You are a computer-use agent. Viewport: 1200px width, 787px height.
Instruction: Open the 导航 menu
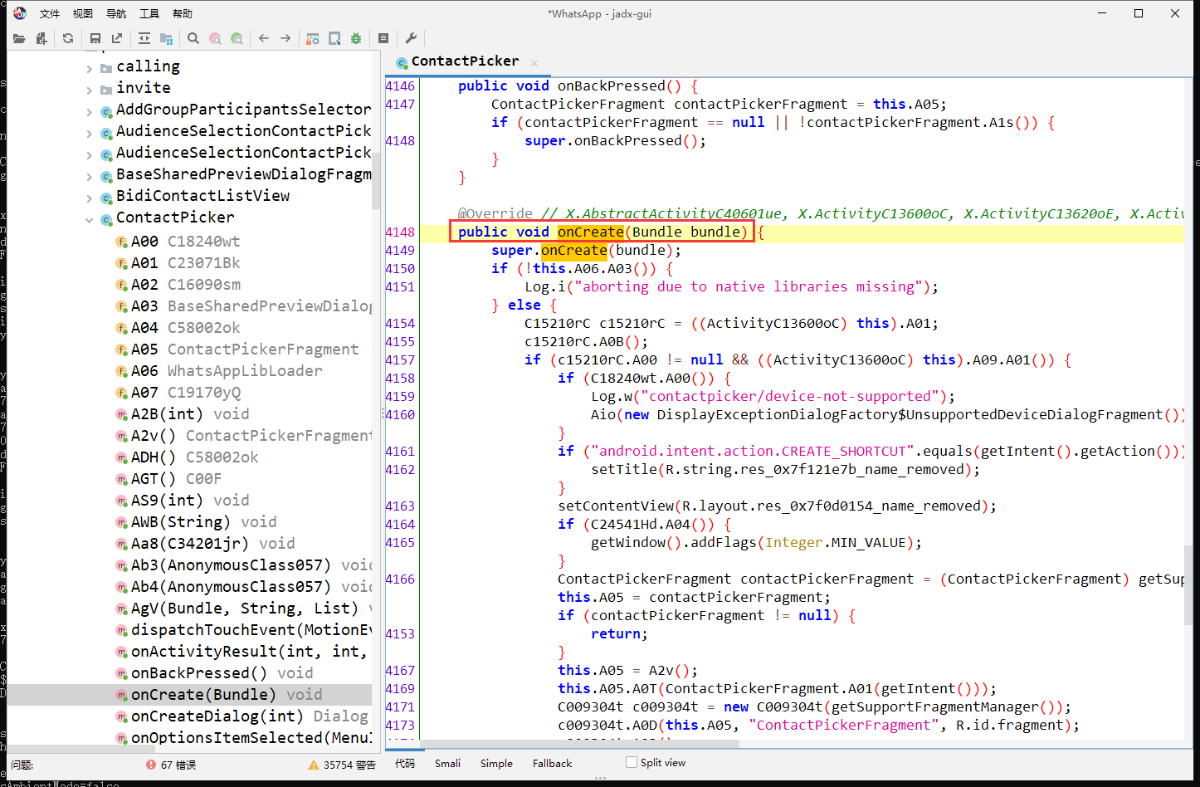116,14
